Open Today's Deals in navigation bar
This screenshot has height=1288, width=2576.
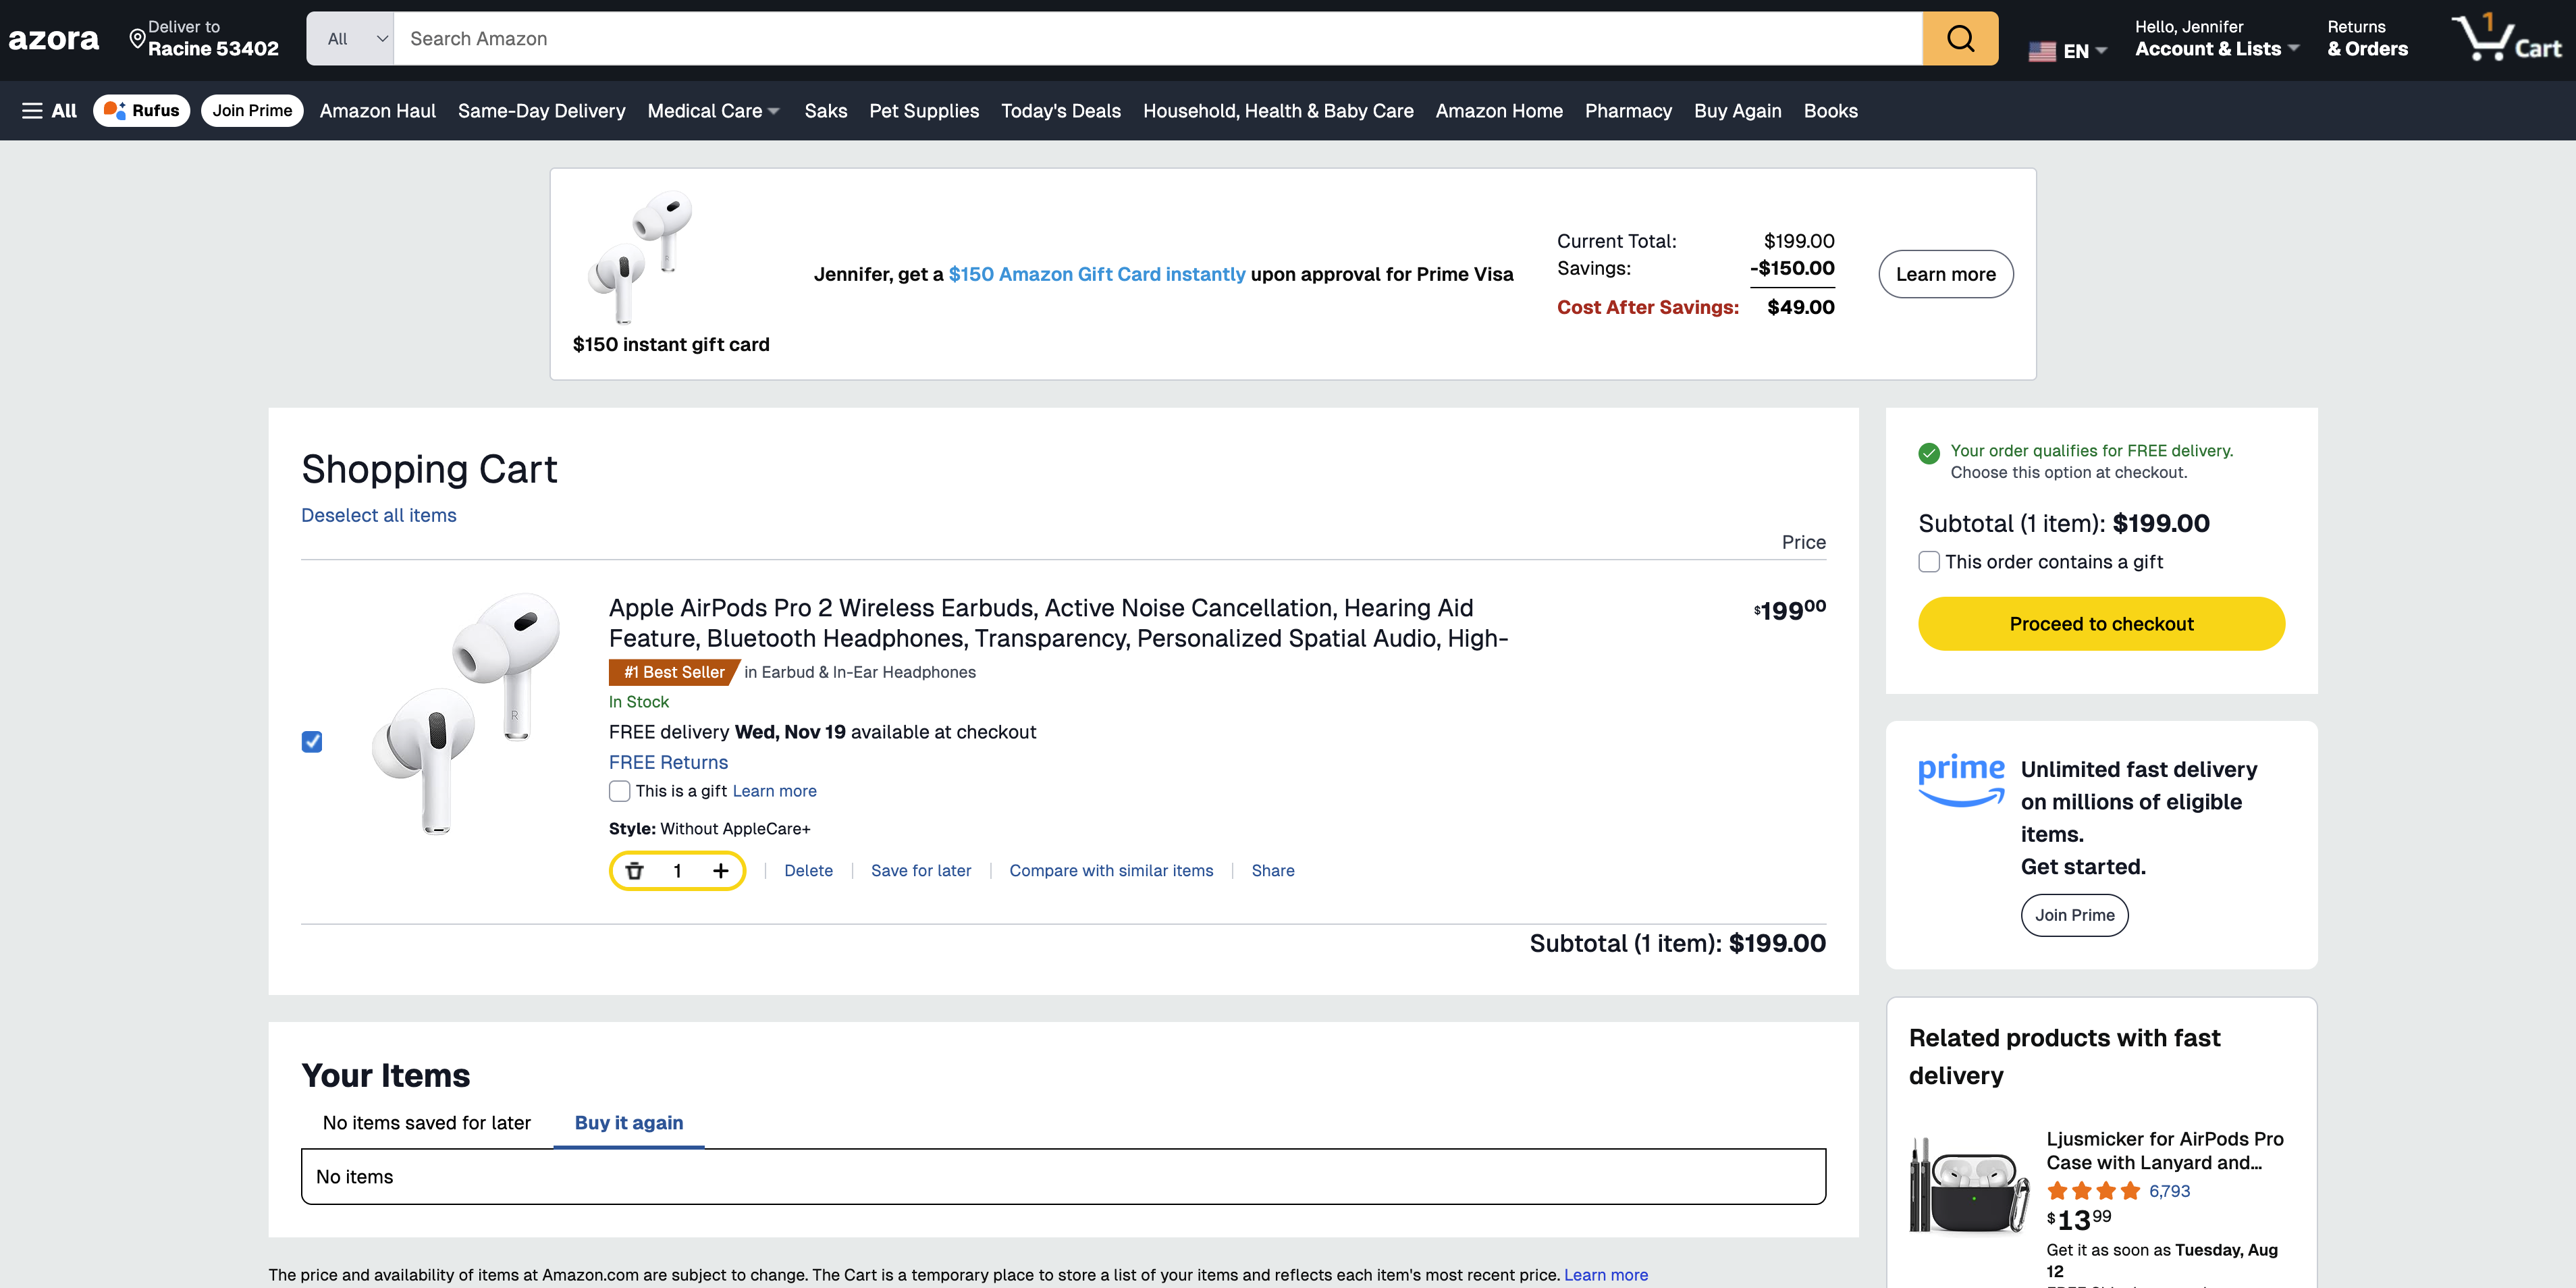click(1060, 111)
